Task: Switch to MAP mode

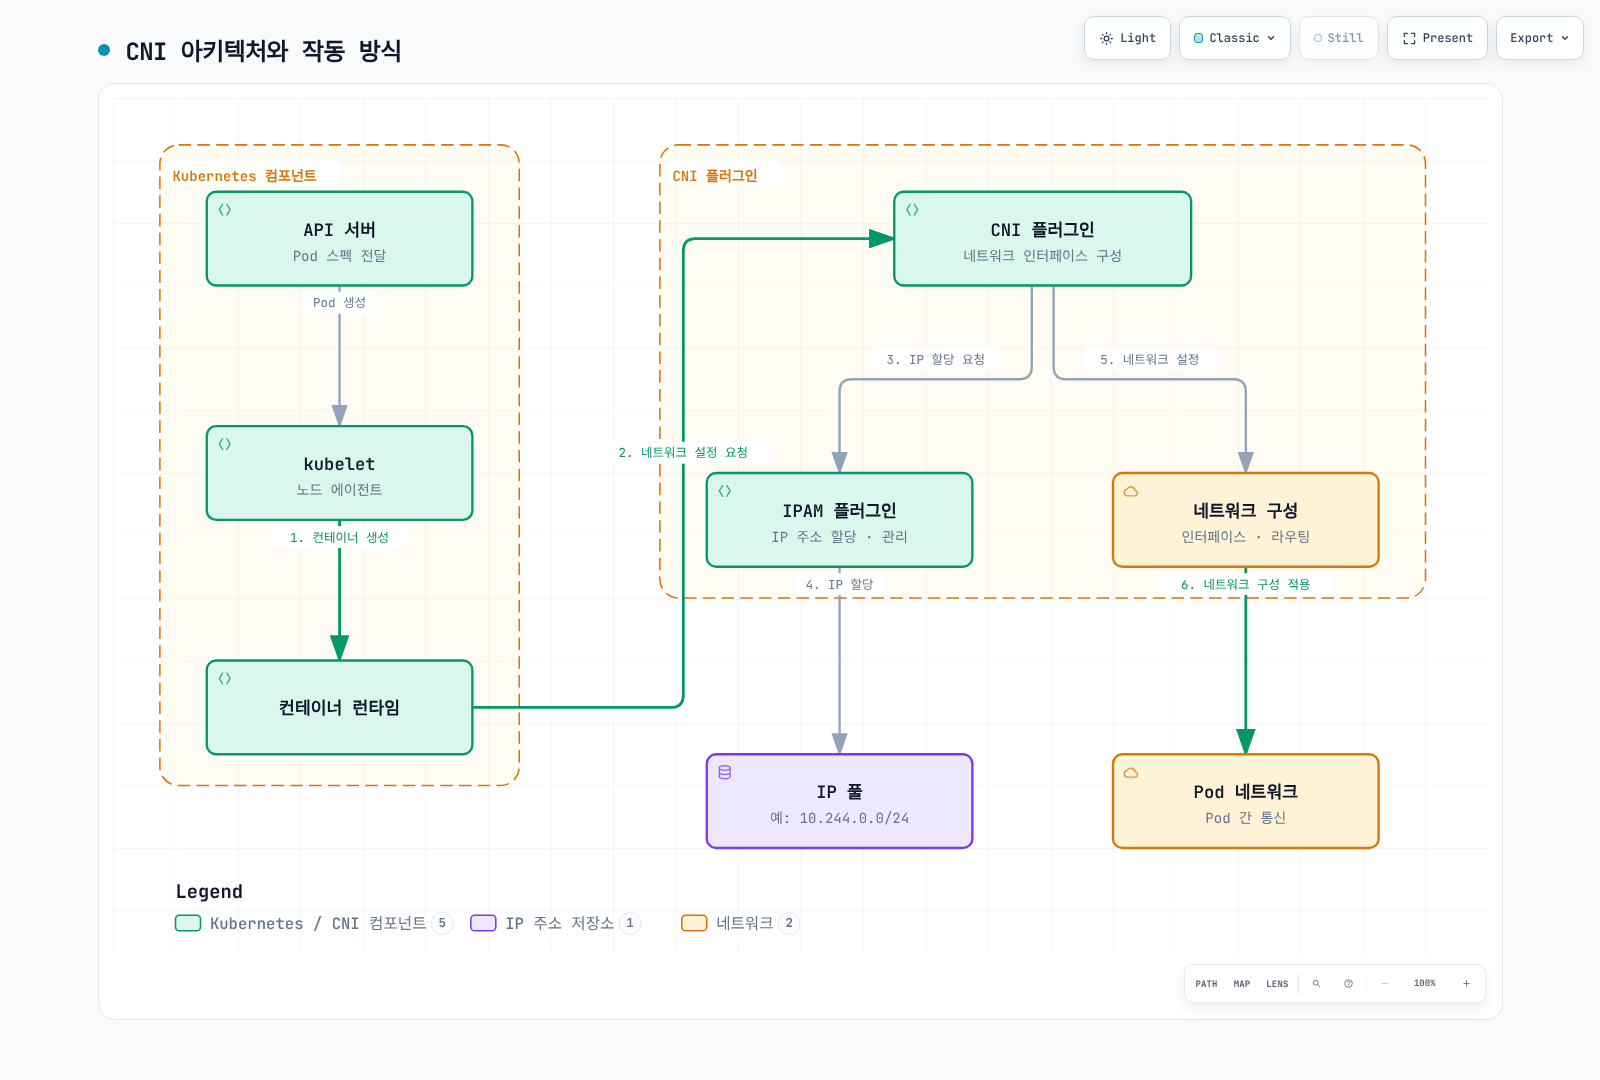Action: [x=1242, y=984]
